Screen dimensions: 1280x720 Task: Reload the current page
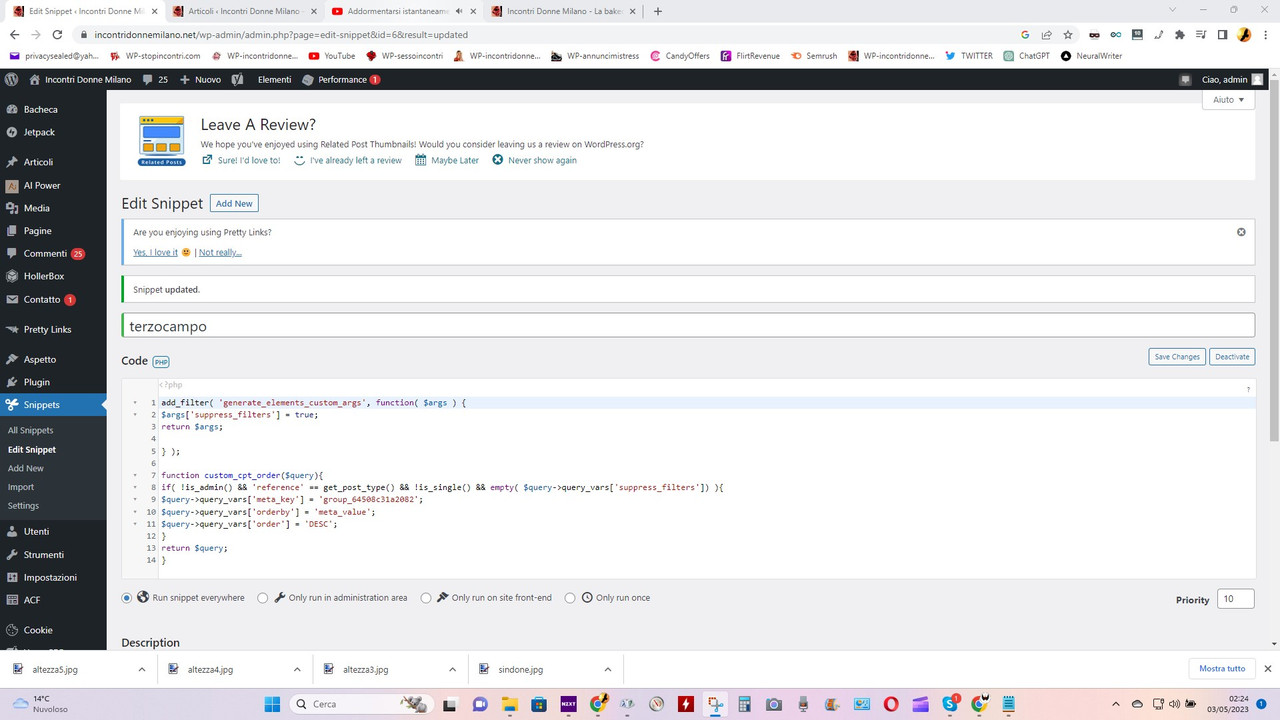pos(58,34)
